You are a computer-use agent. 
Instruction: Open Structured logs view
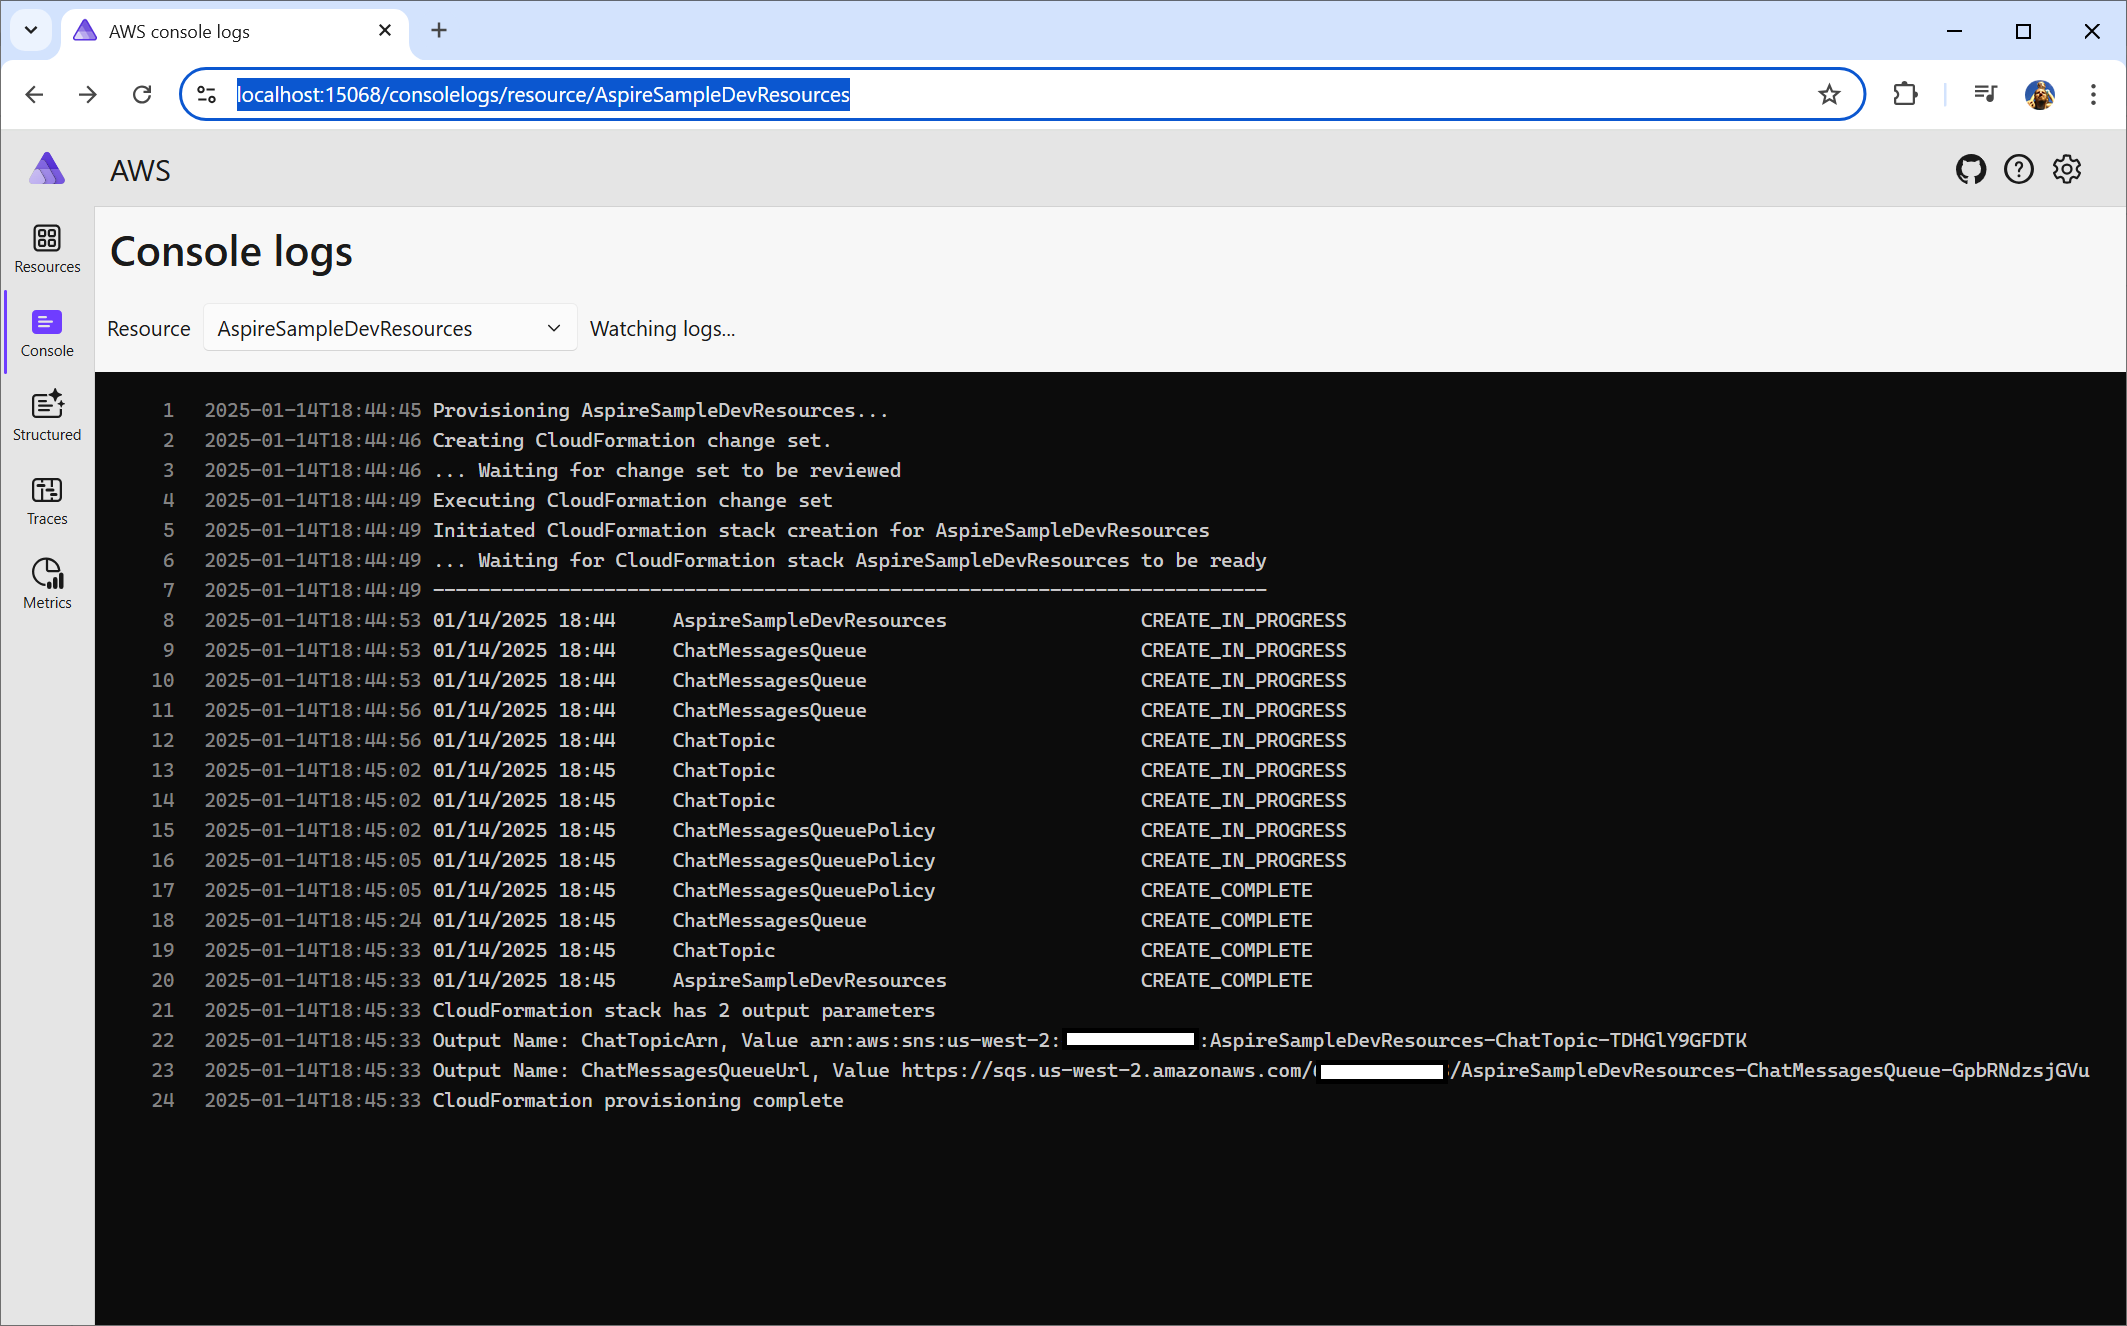tap(47, 416)
